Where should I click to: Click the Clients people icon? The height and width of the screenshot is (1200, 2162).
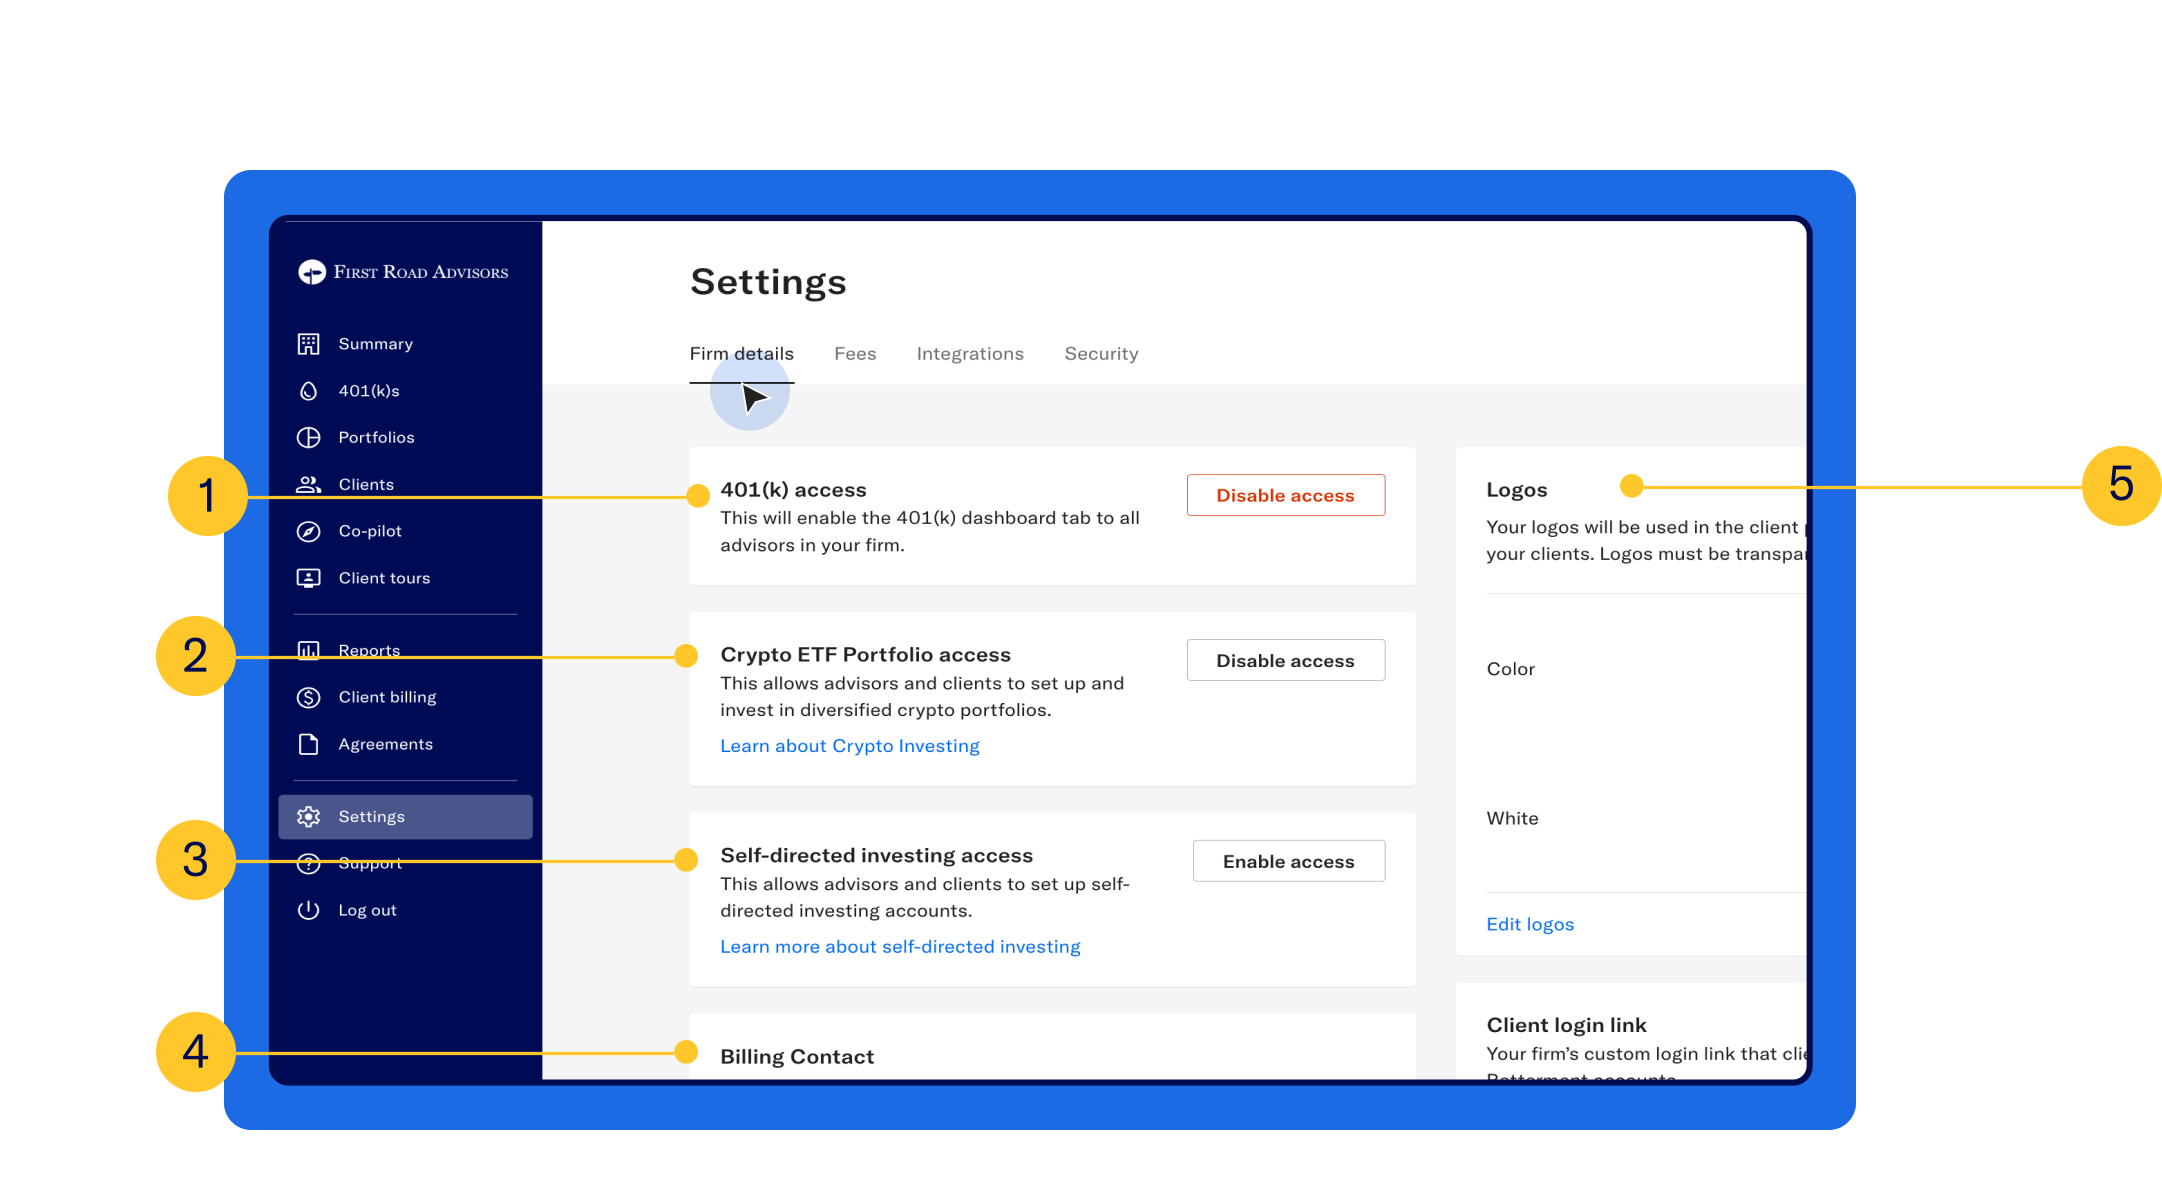coord(309,485)
